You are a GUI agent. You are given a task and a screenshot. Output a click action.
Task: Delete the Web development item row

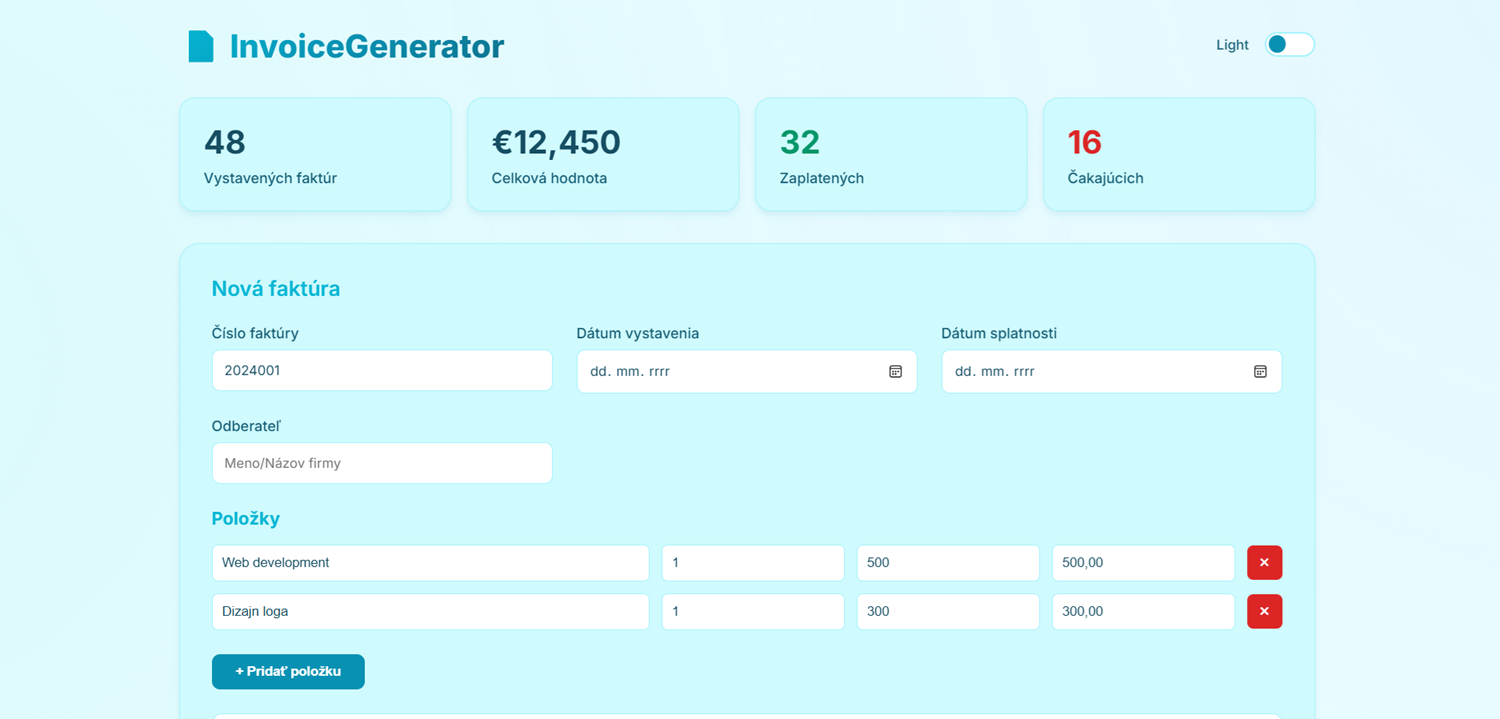coord(1264,563)
